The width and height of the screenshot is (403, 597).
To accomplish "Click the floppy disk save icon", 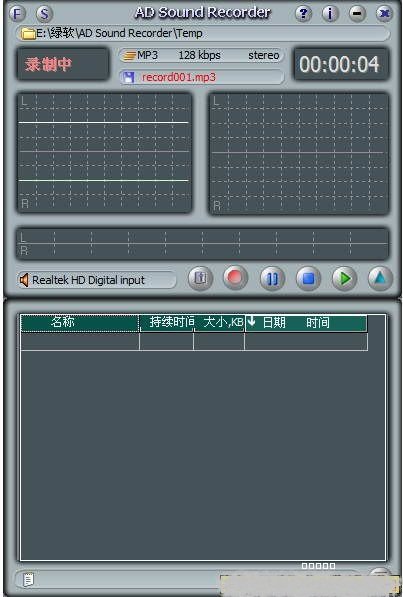I will (x=129, y=78).
